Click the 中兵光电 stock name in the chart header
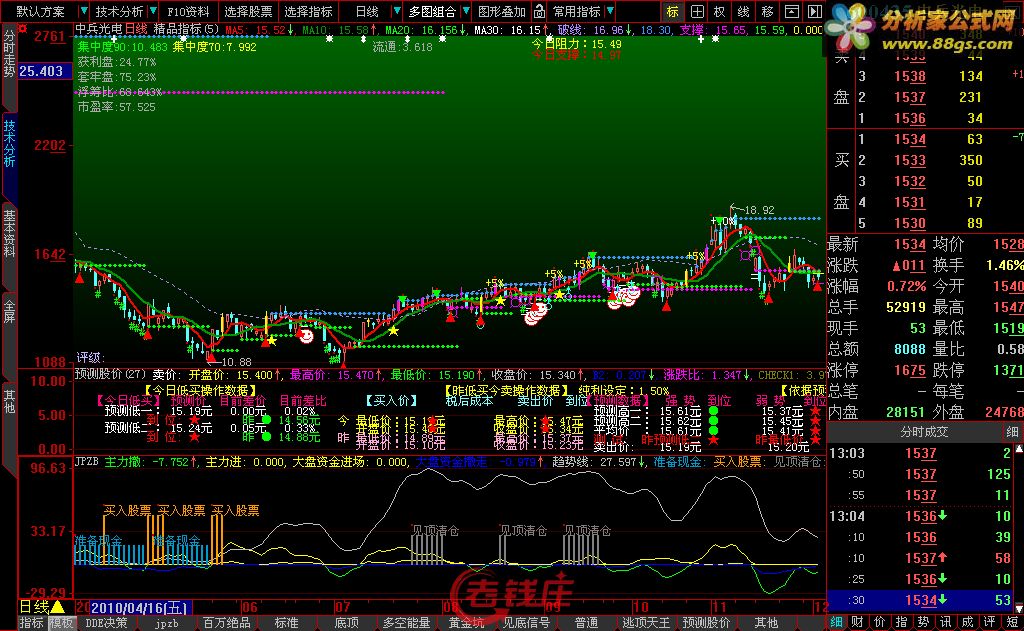 [98, 29]
